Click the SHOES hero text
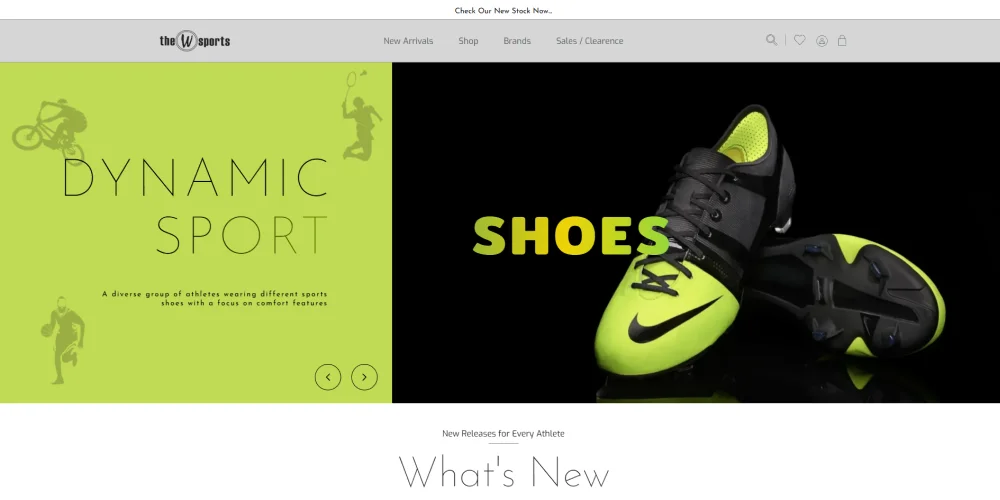 [x=570, y=237]
